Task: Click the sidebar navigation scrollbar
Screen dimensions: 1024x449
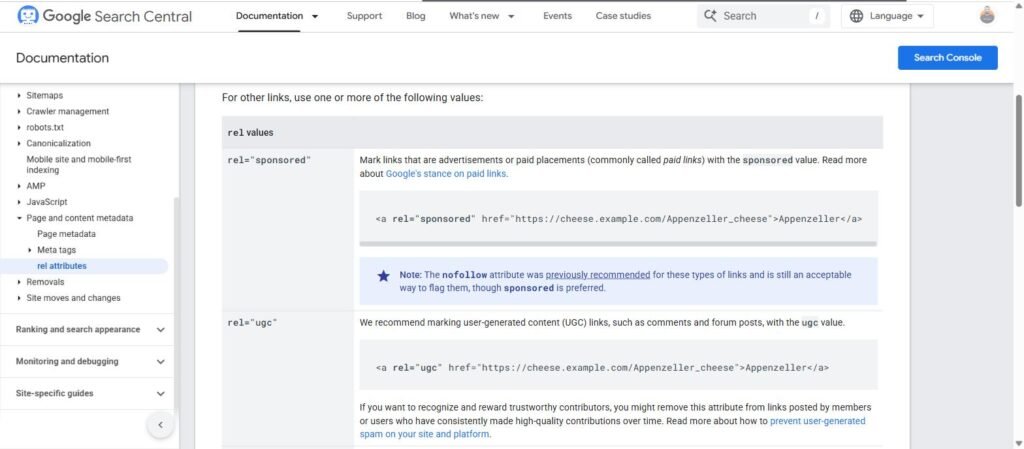Action: (176, 307)
